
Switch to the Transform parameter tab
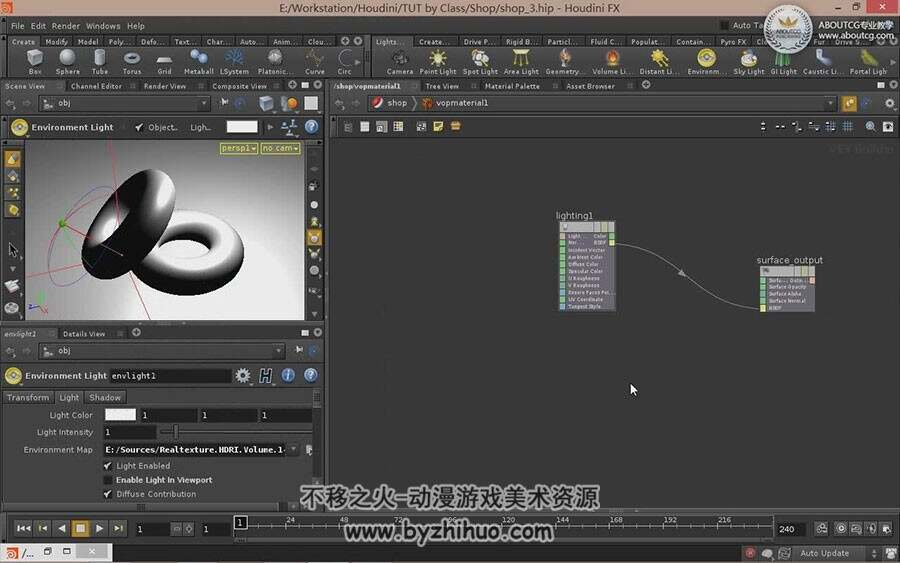coord(28,397)
